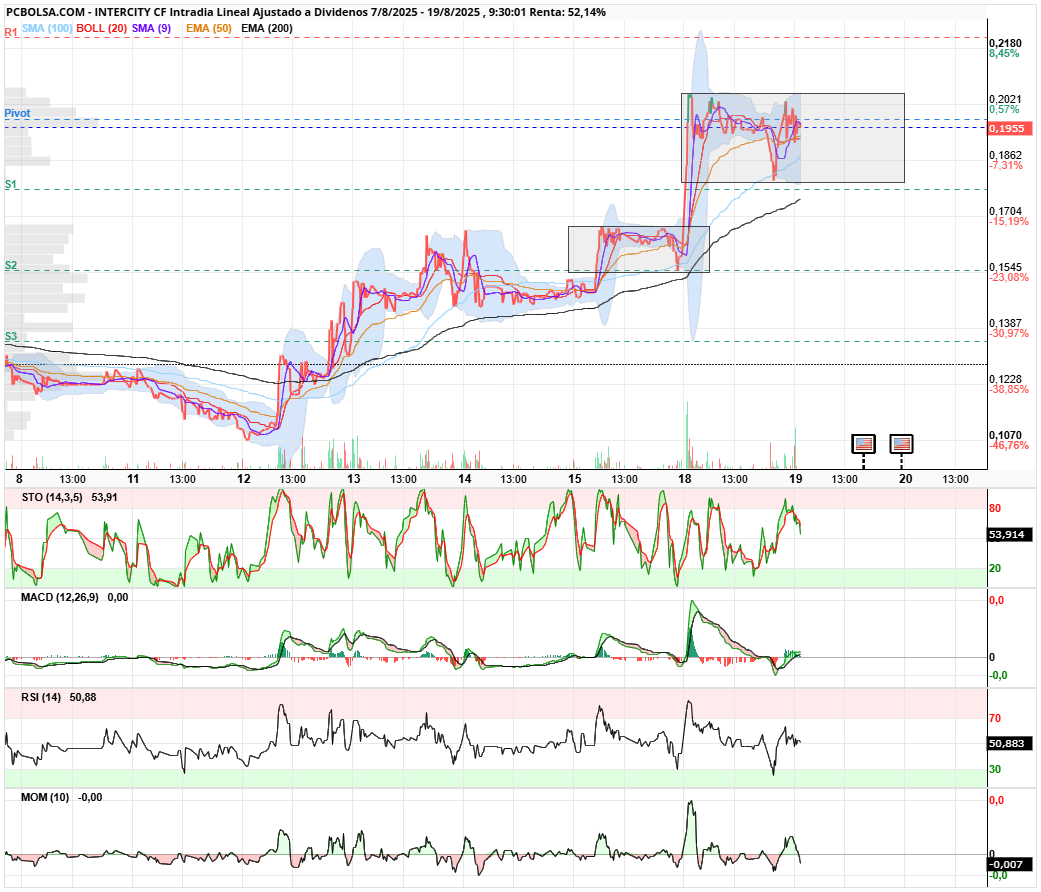Click the current price tag 0,1955

[1009, 128]
